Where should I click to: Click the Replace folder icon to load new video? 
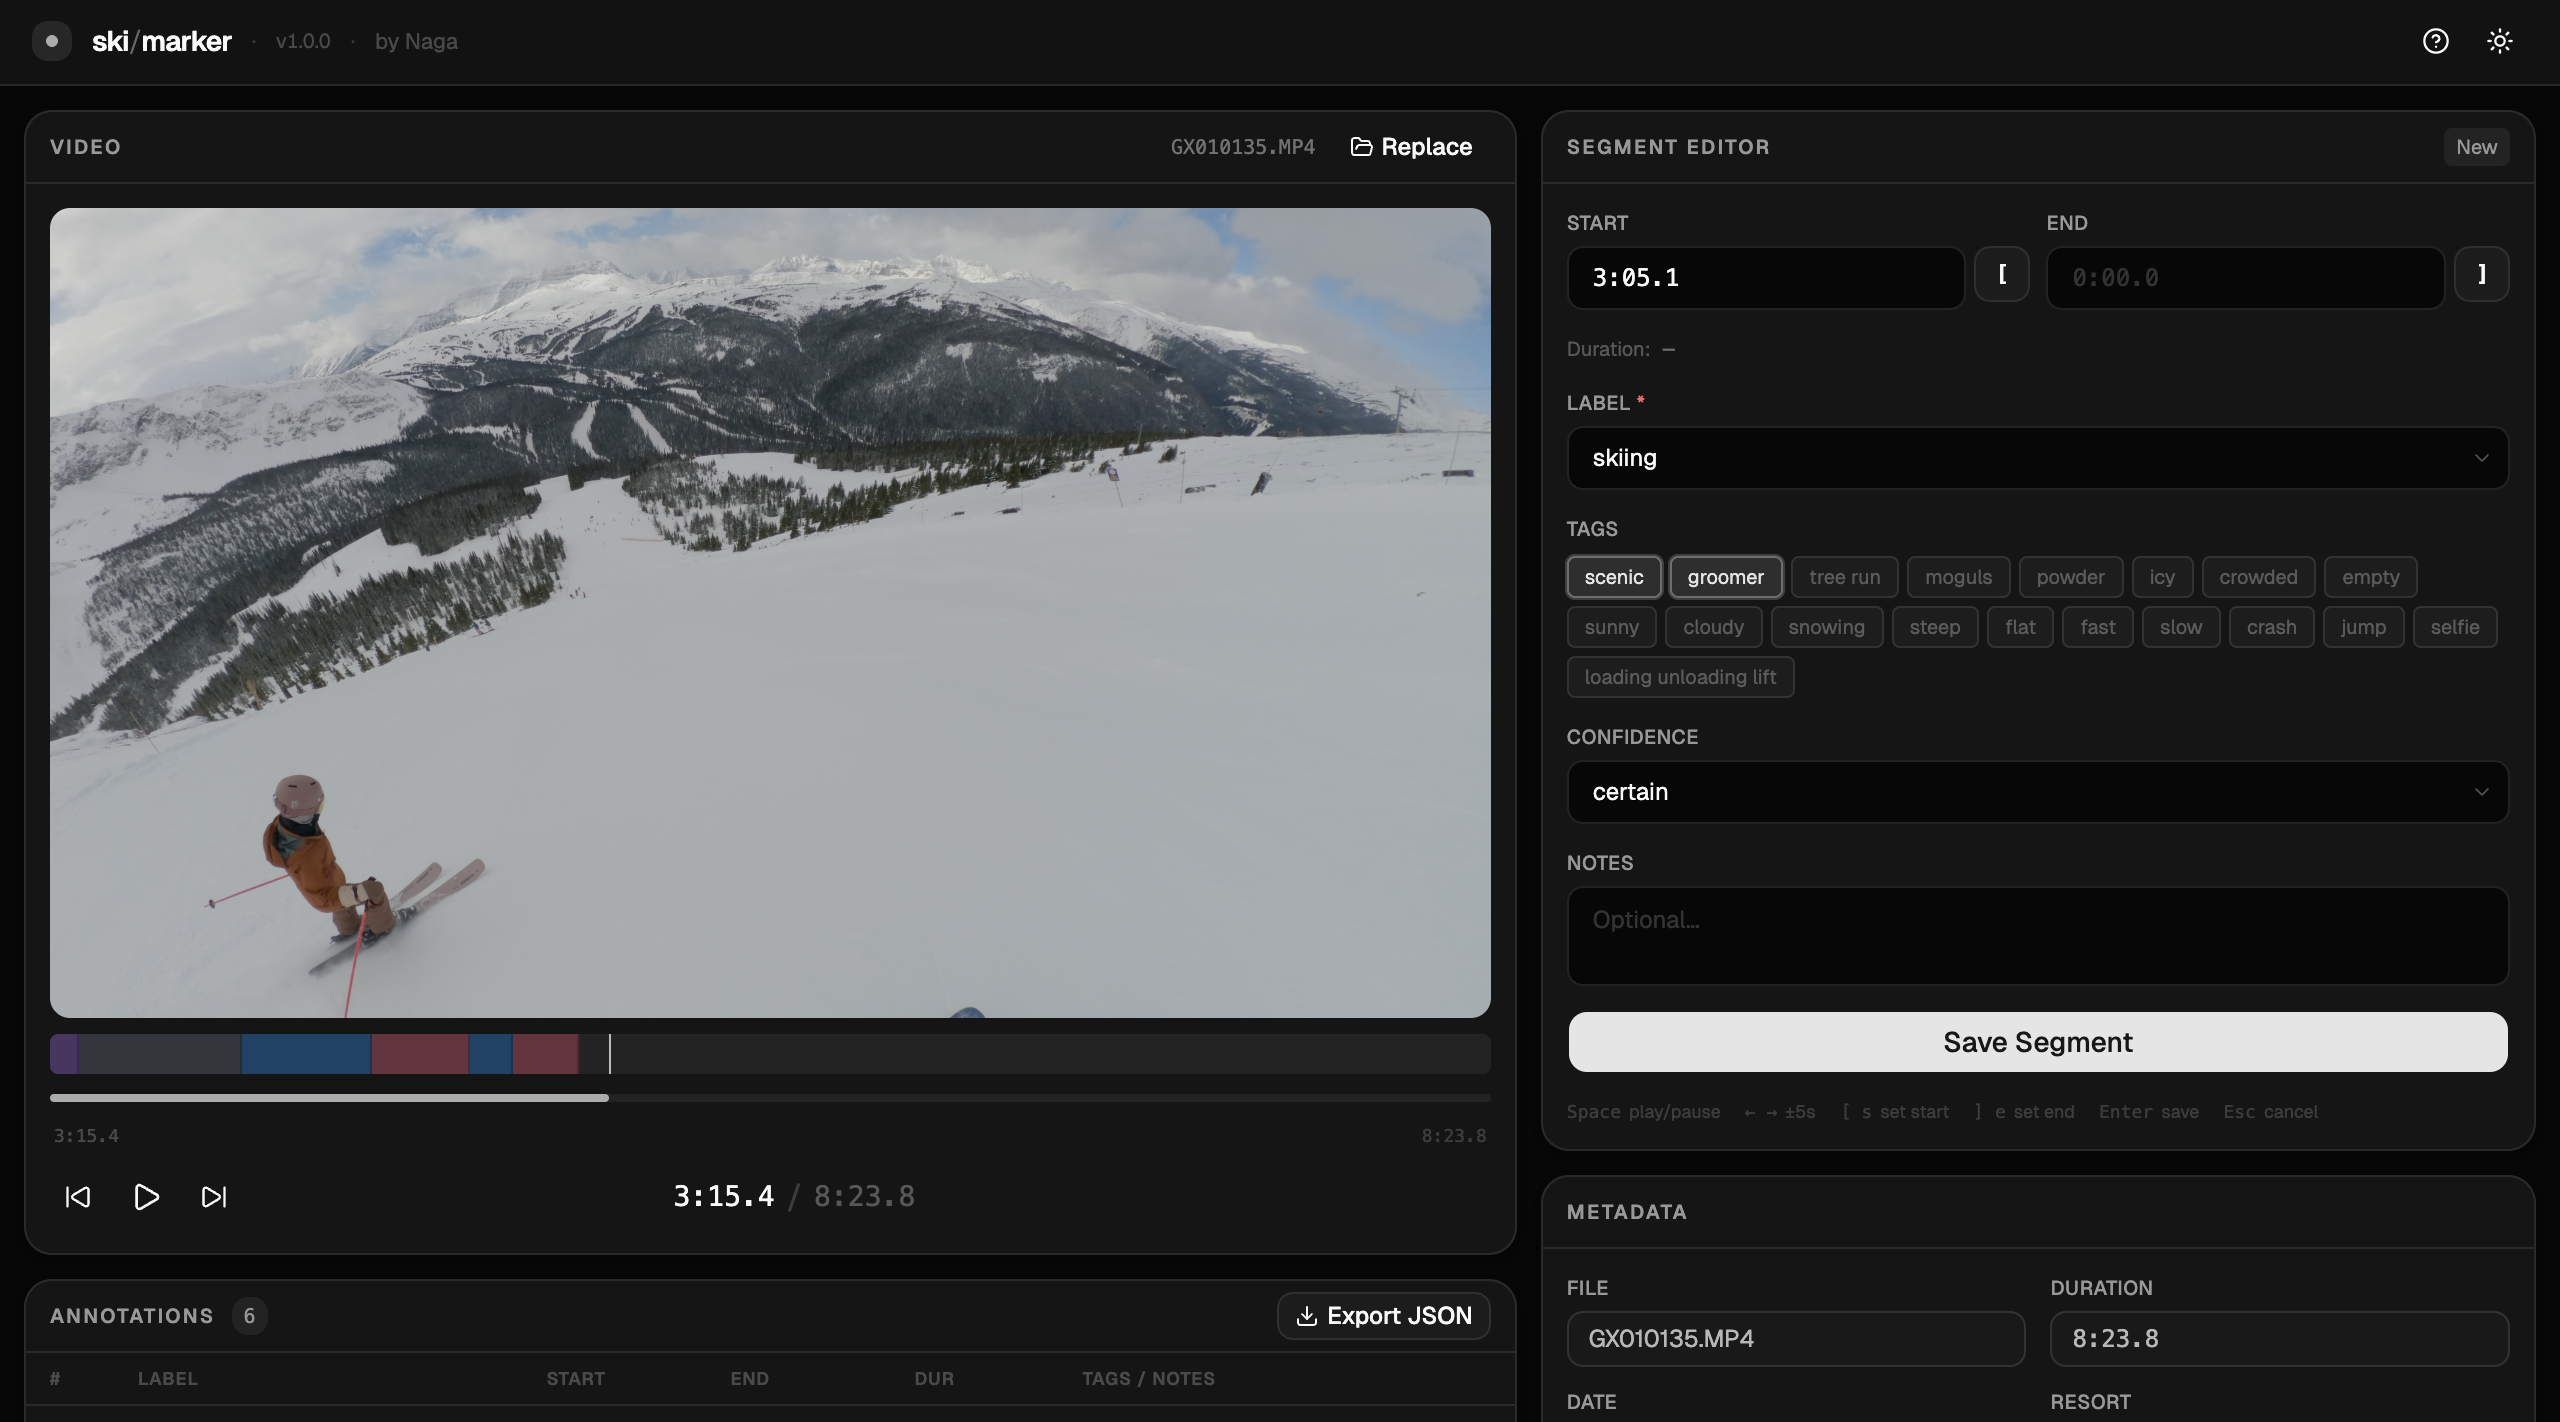1362,146
